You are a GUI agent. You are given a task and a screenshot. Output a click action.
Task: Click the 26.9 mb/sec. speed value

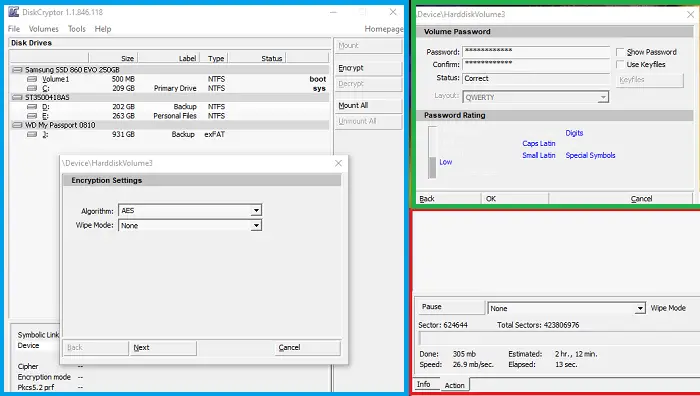tap(473, 364)
